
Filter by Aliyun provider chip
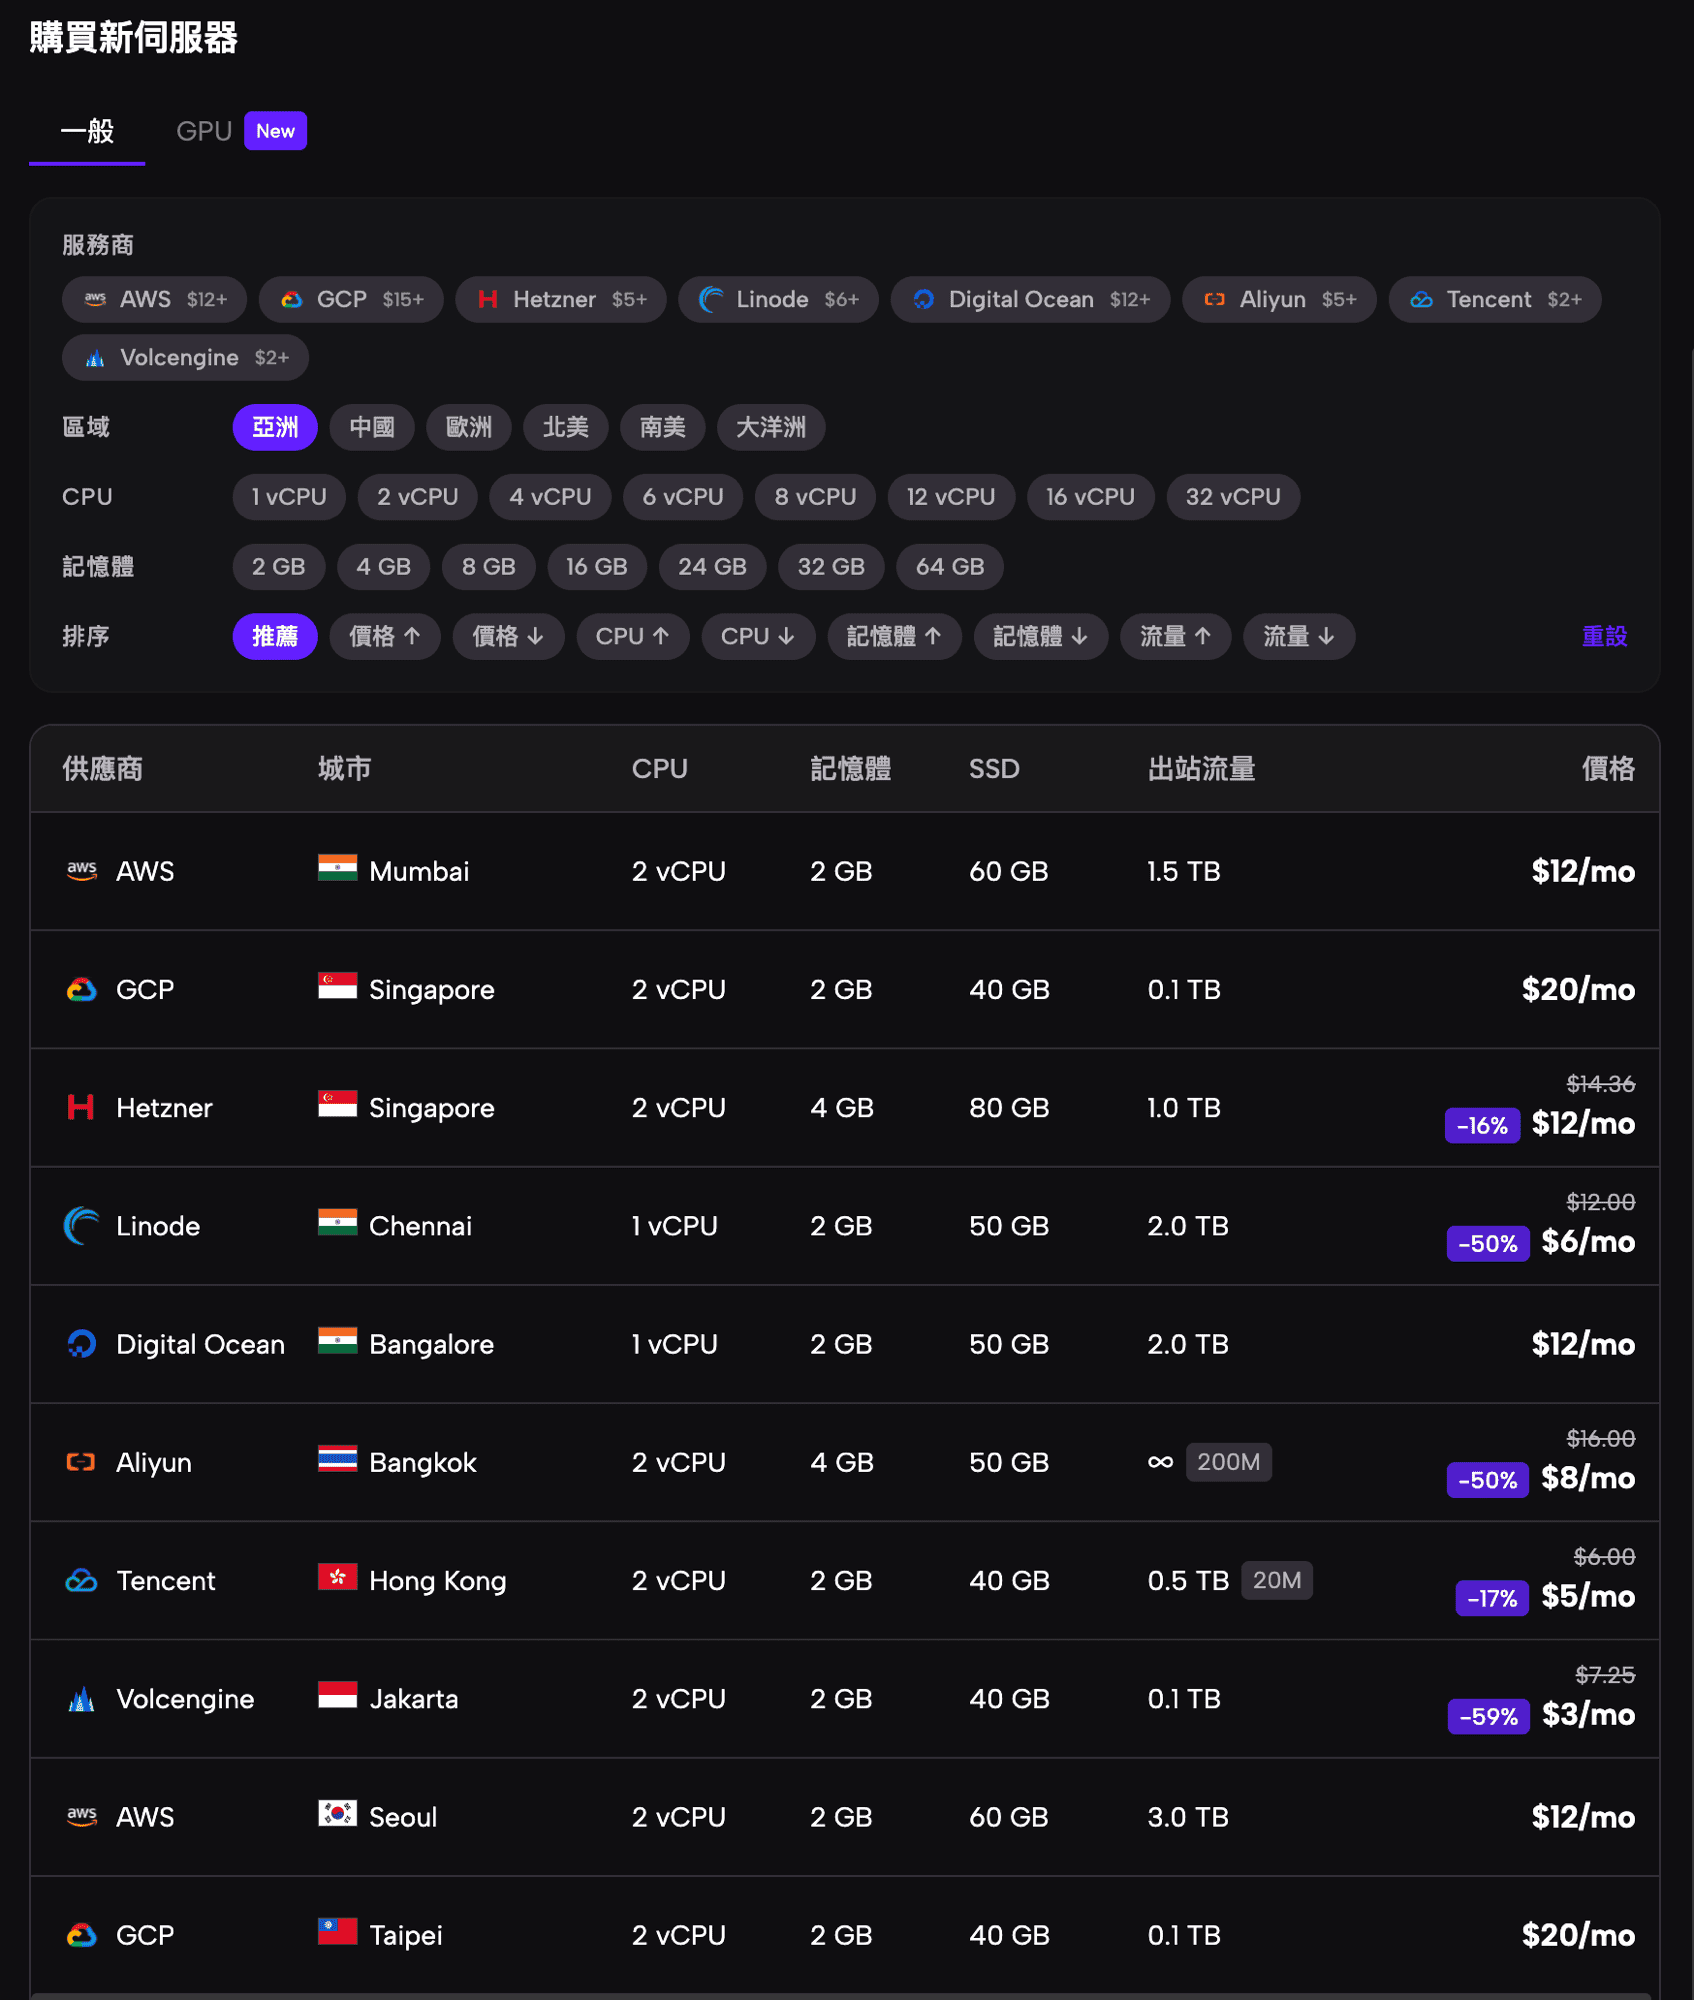click(1279, 300)
